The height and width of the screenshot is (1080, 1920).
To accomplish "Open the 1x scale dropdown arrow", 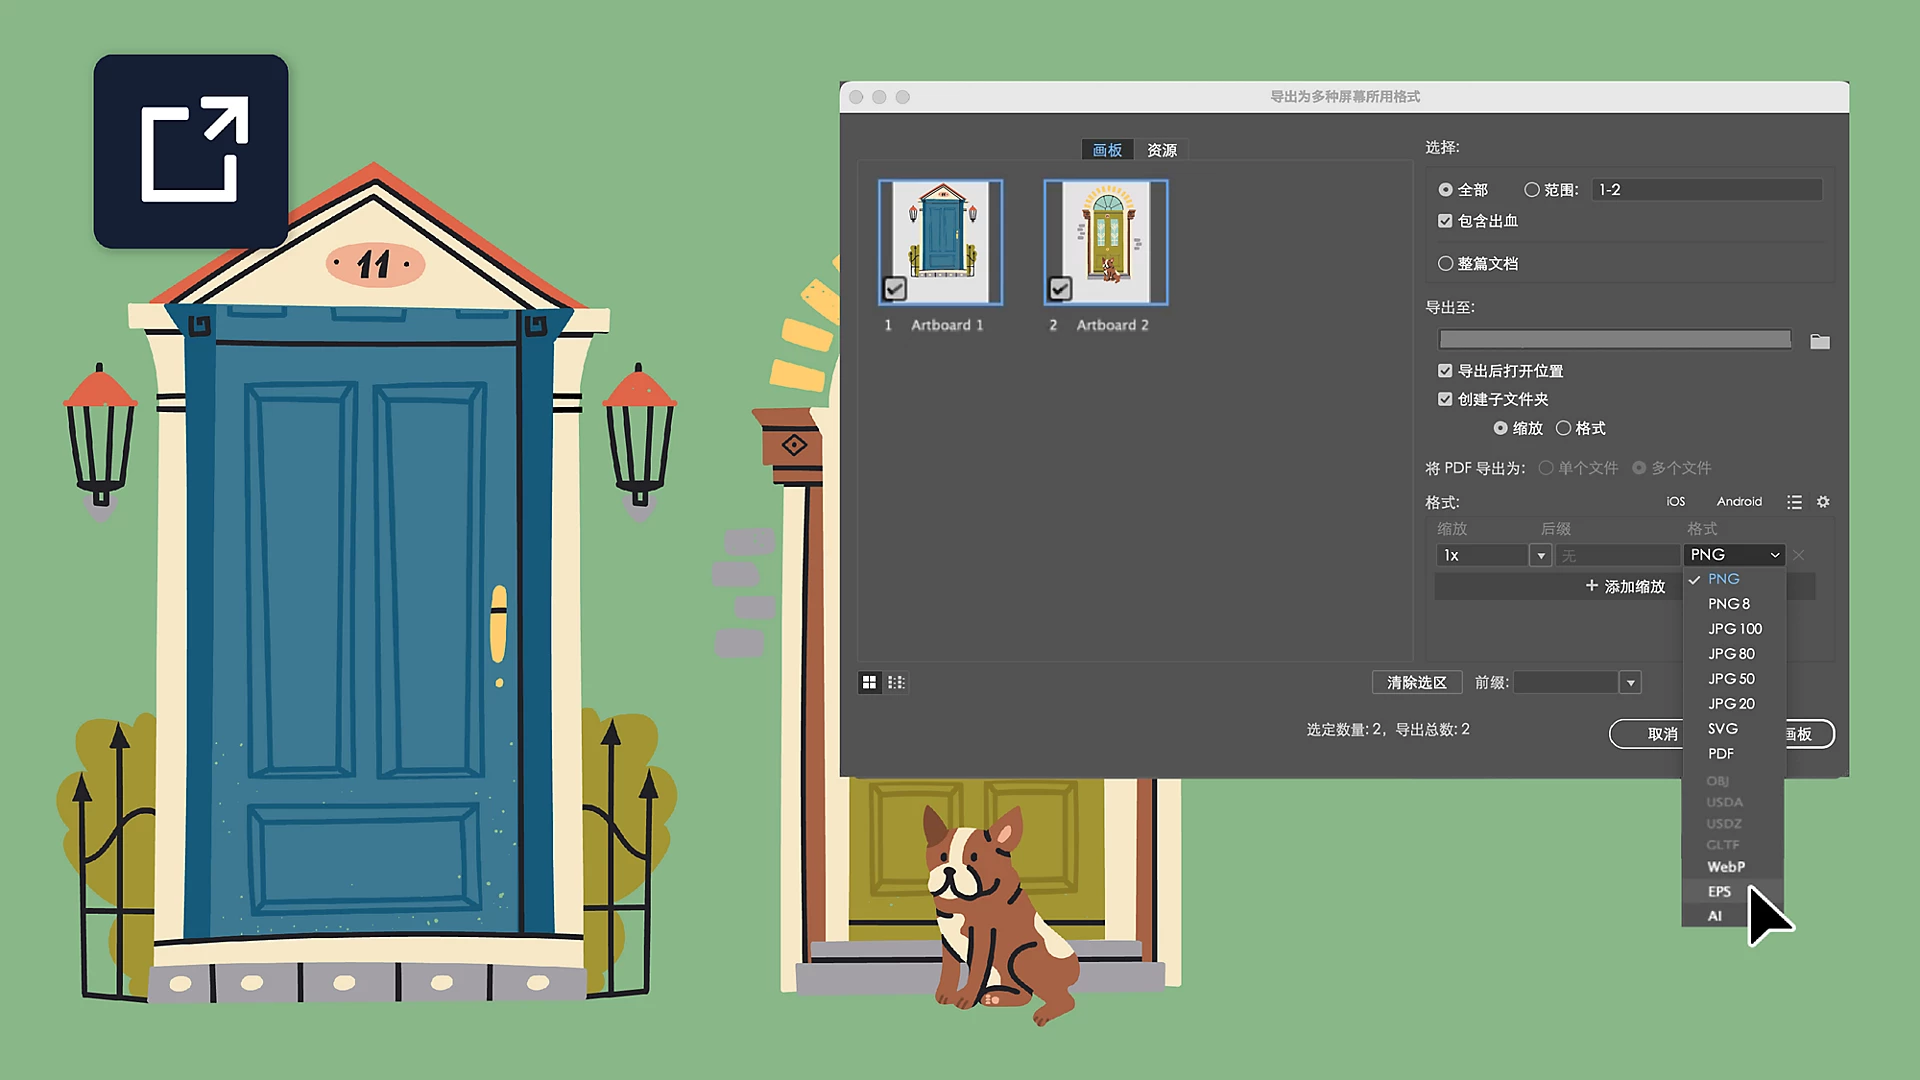I will (1541, 555).
